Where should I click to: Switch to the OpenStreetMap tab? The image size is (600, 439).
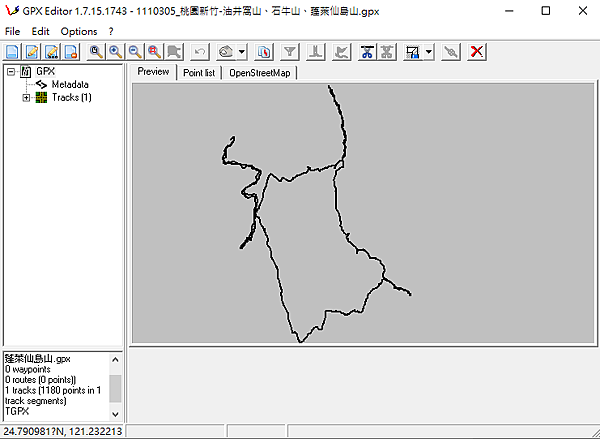[259, 73]
